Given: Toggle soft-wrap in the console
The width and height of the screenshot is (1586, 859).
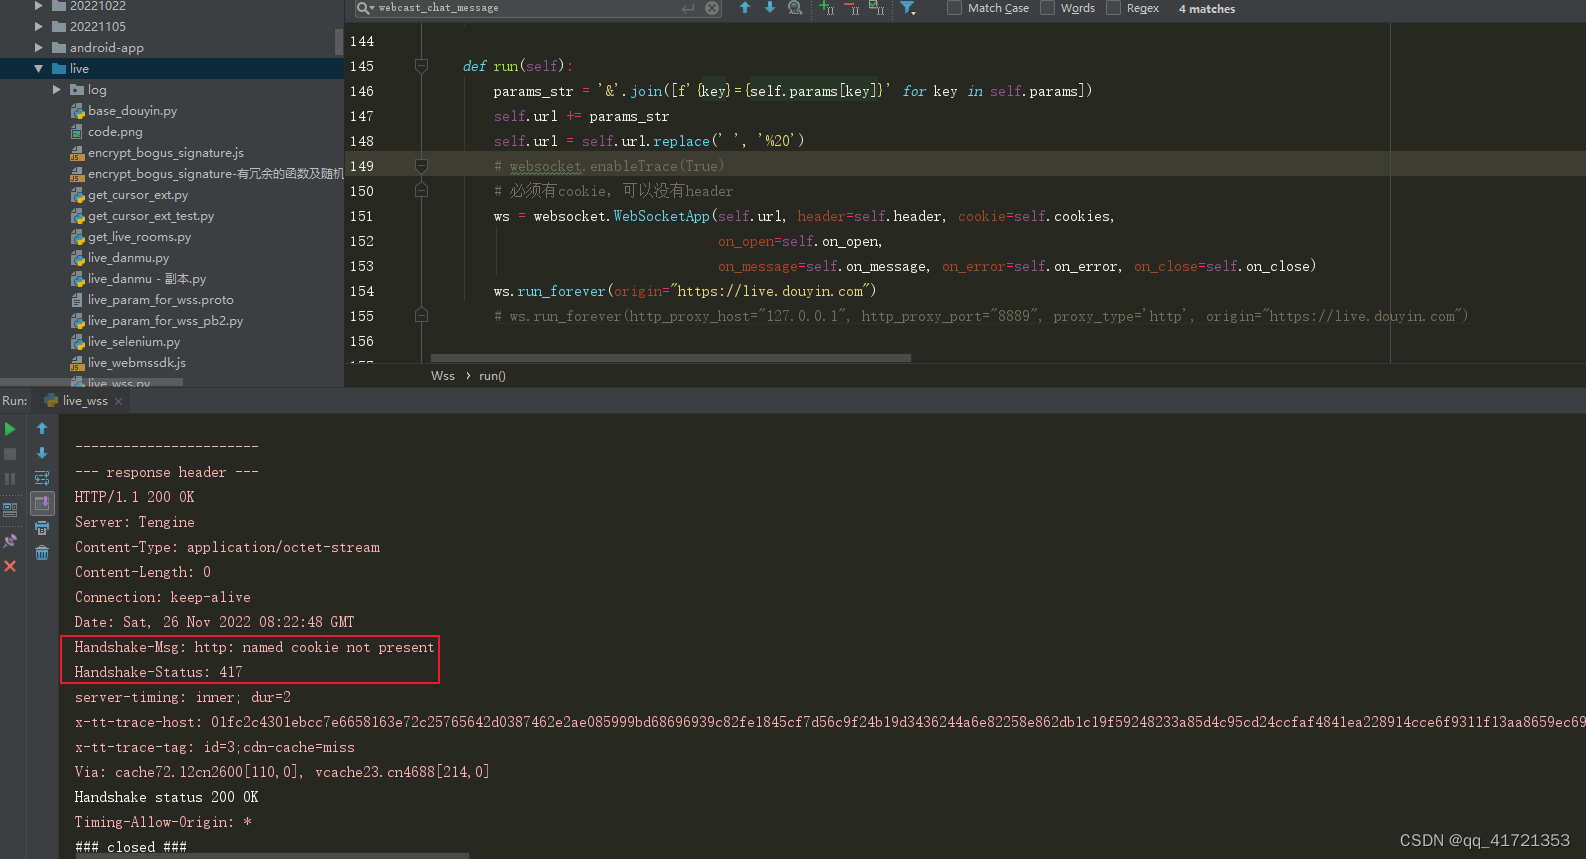Looking at the screenshot, I should [42, 478].
